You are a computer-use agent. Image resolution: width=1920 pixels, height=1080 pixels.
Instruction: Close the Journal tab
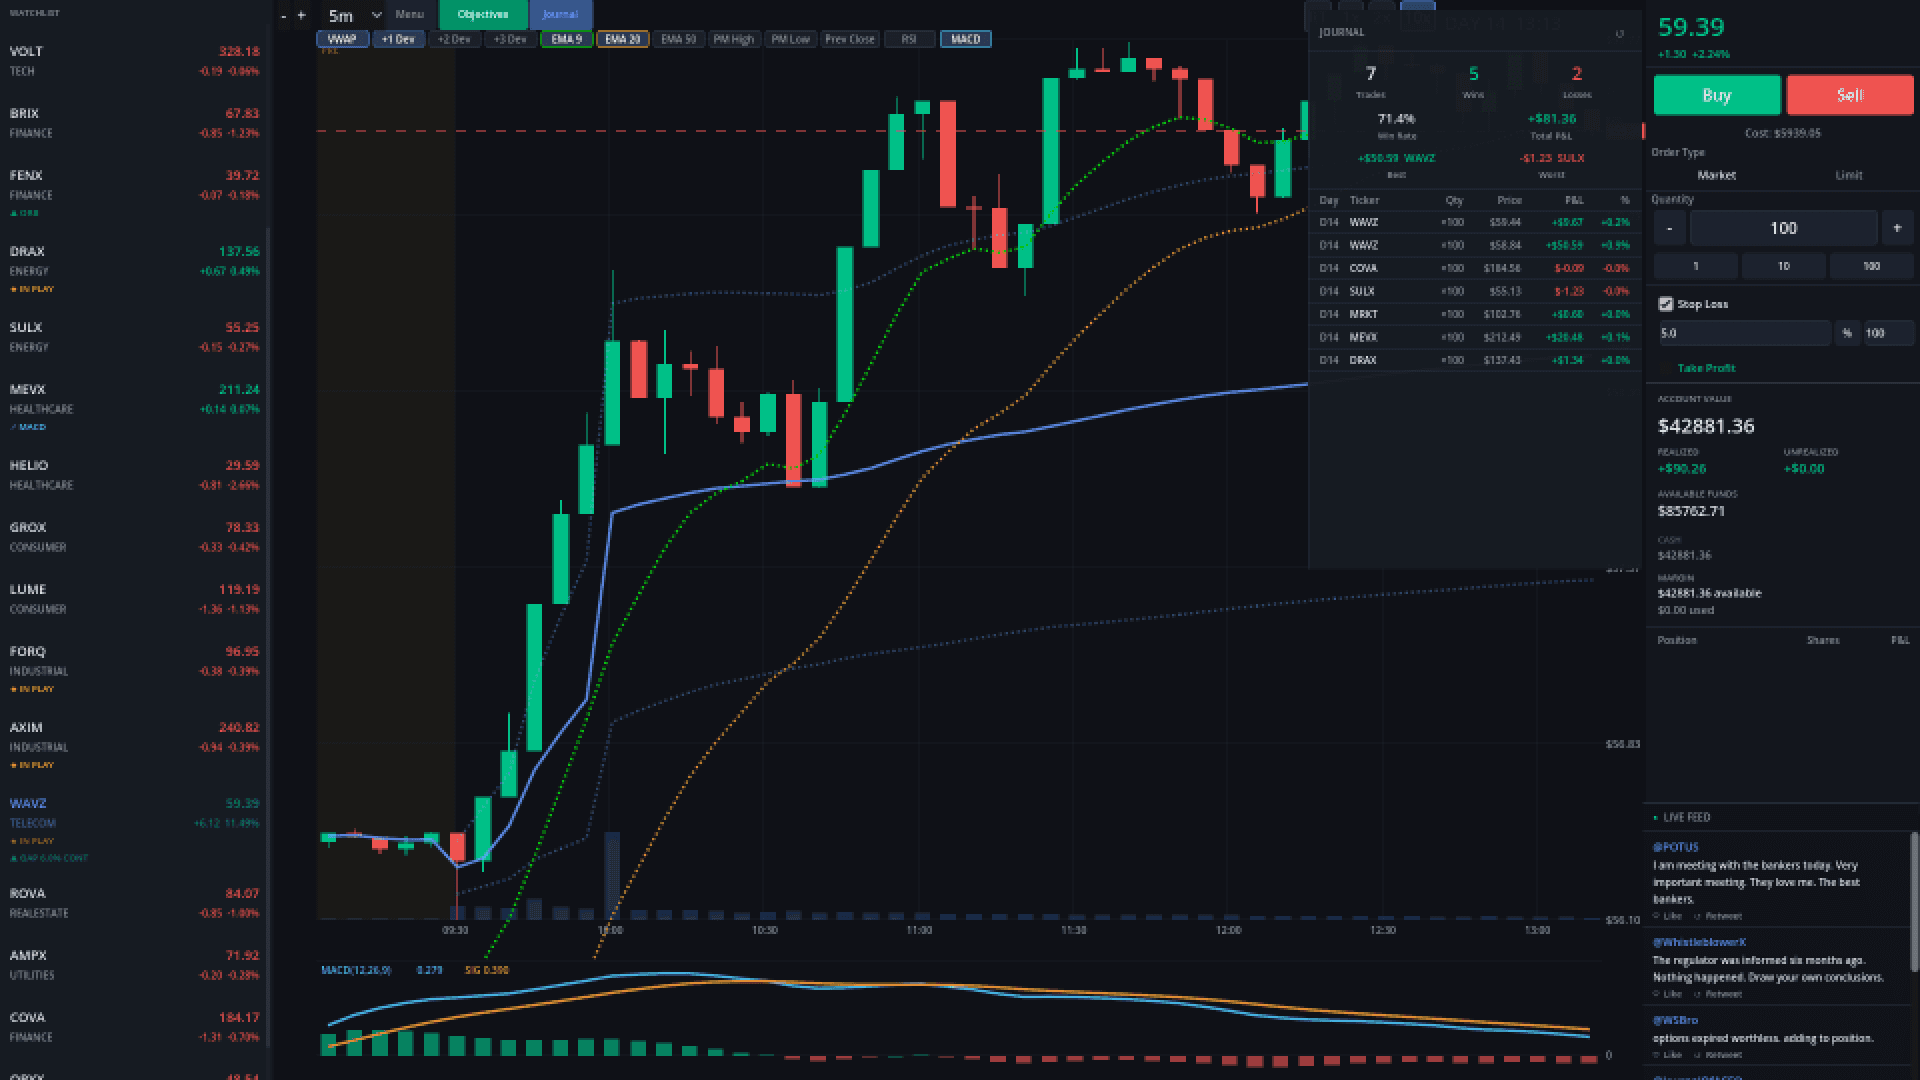pyautogui.click(x=560, y=14)
